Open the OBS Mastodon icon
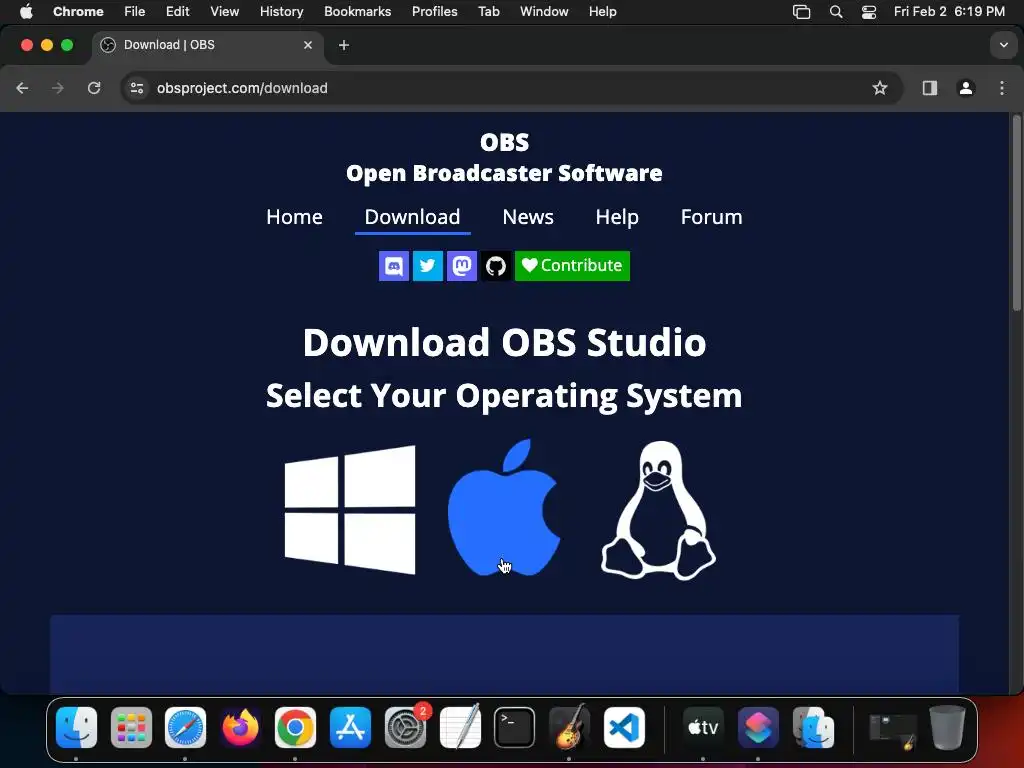The width and height of the screenshot is (1024, 768). [x=462, y=266]
